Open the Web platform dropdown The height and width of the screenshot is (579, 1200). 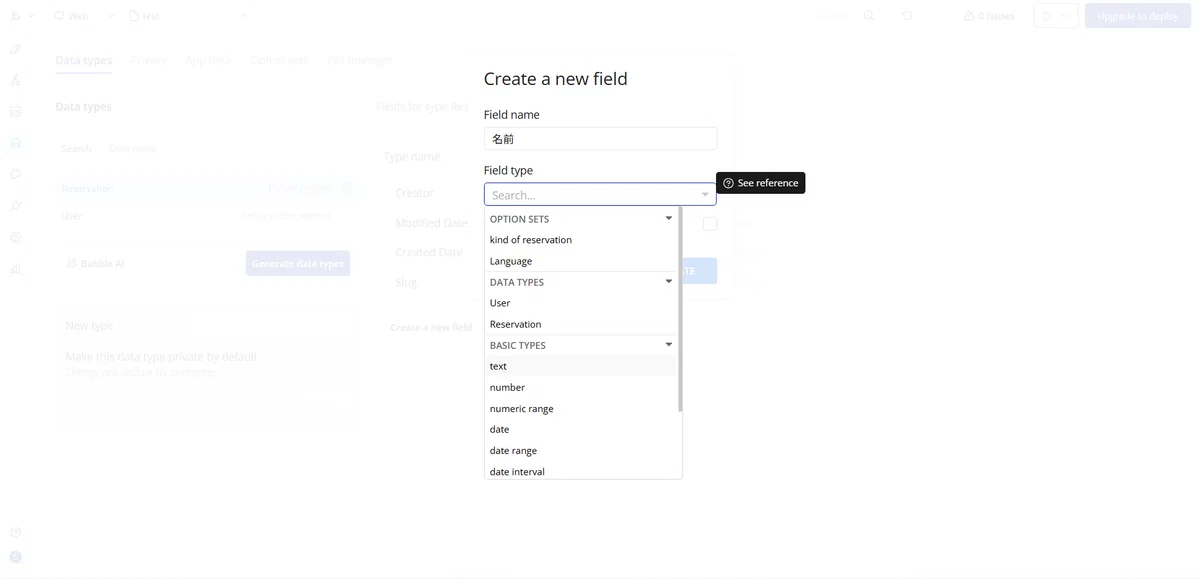tap(84, 16)
